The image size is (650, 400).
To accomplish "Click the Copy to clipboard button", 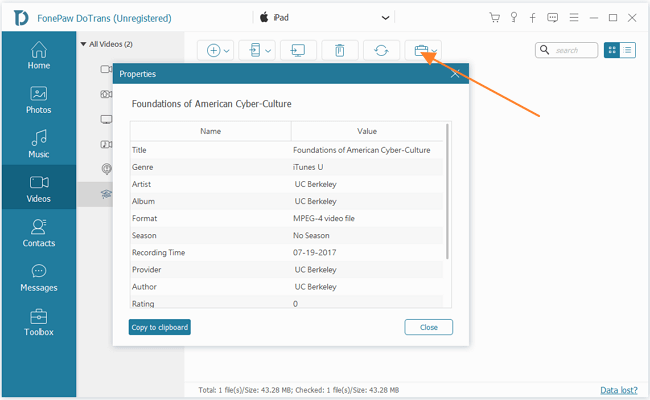I will point(160,327).
